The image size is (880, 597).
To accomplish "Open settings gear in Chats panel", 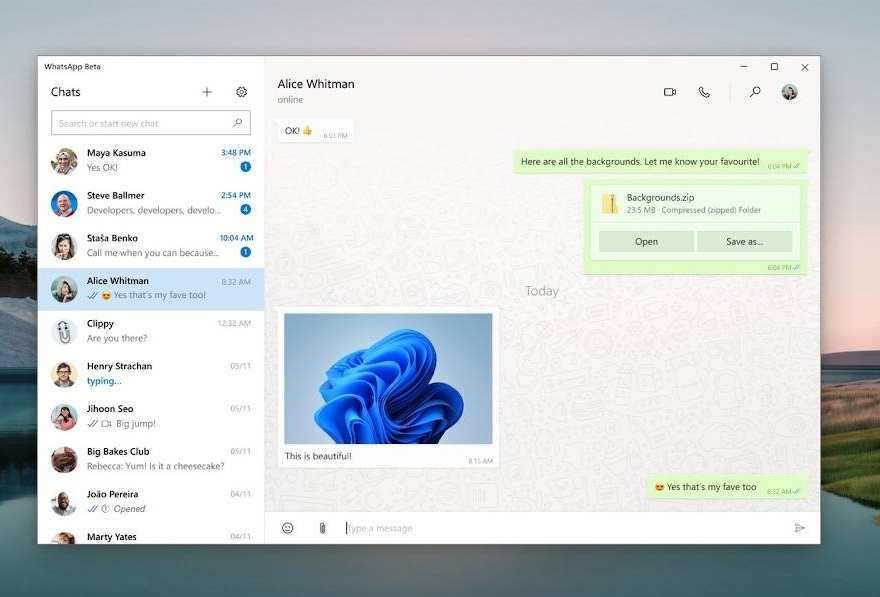I will click(241, 92).
